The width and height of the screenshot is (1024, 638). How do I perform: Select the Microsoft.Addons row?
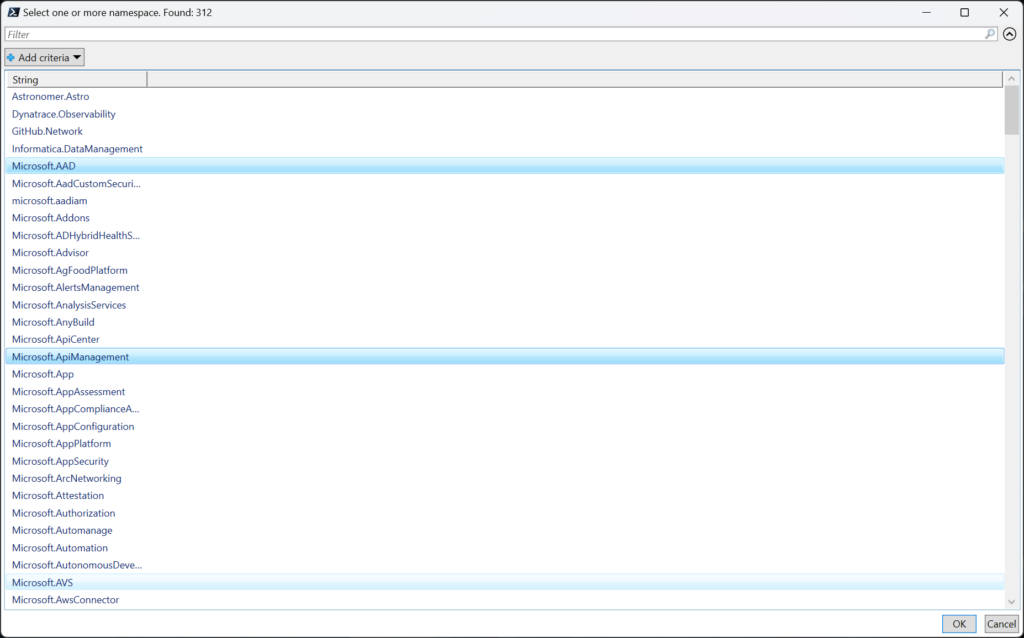(x=505, y=218)
